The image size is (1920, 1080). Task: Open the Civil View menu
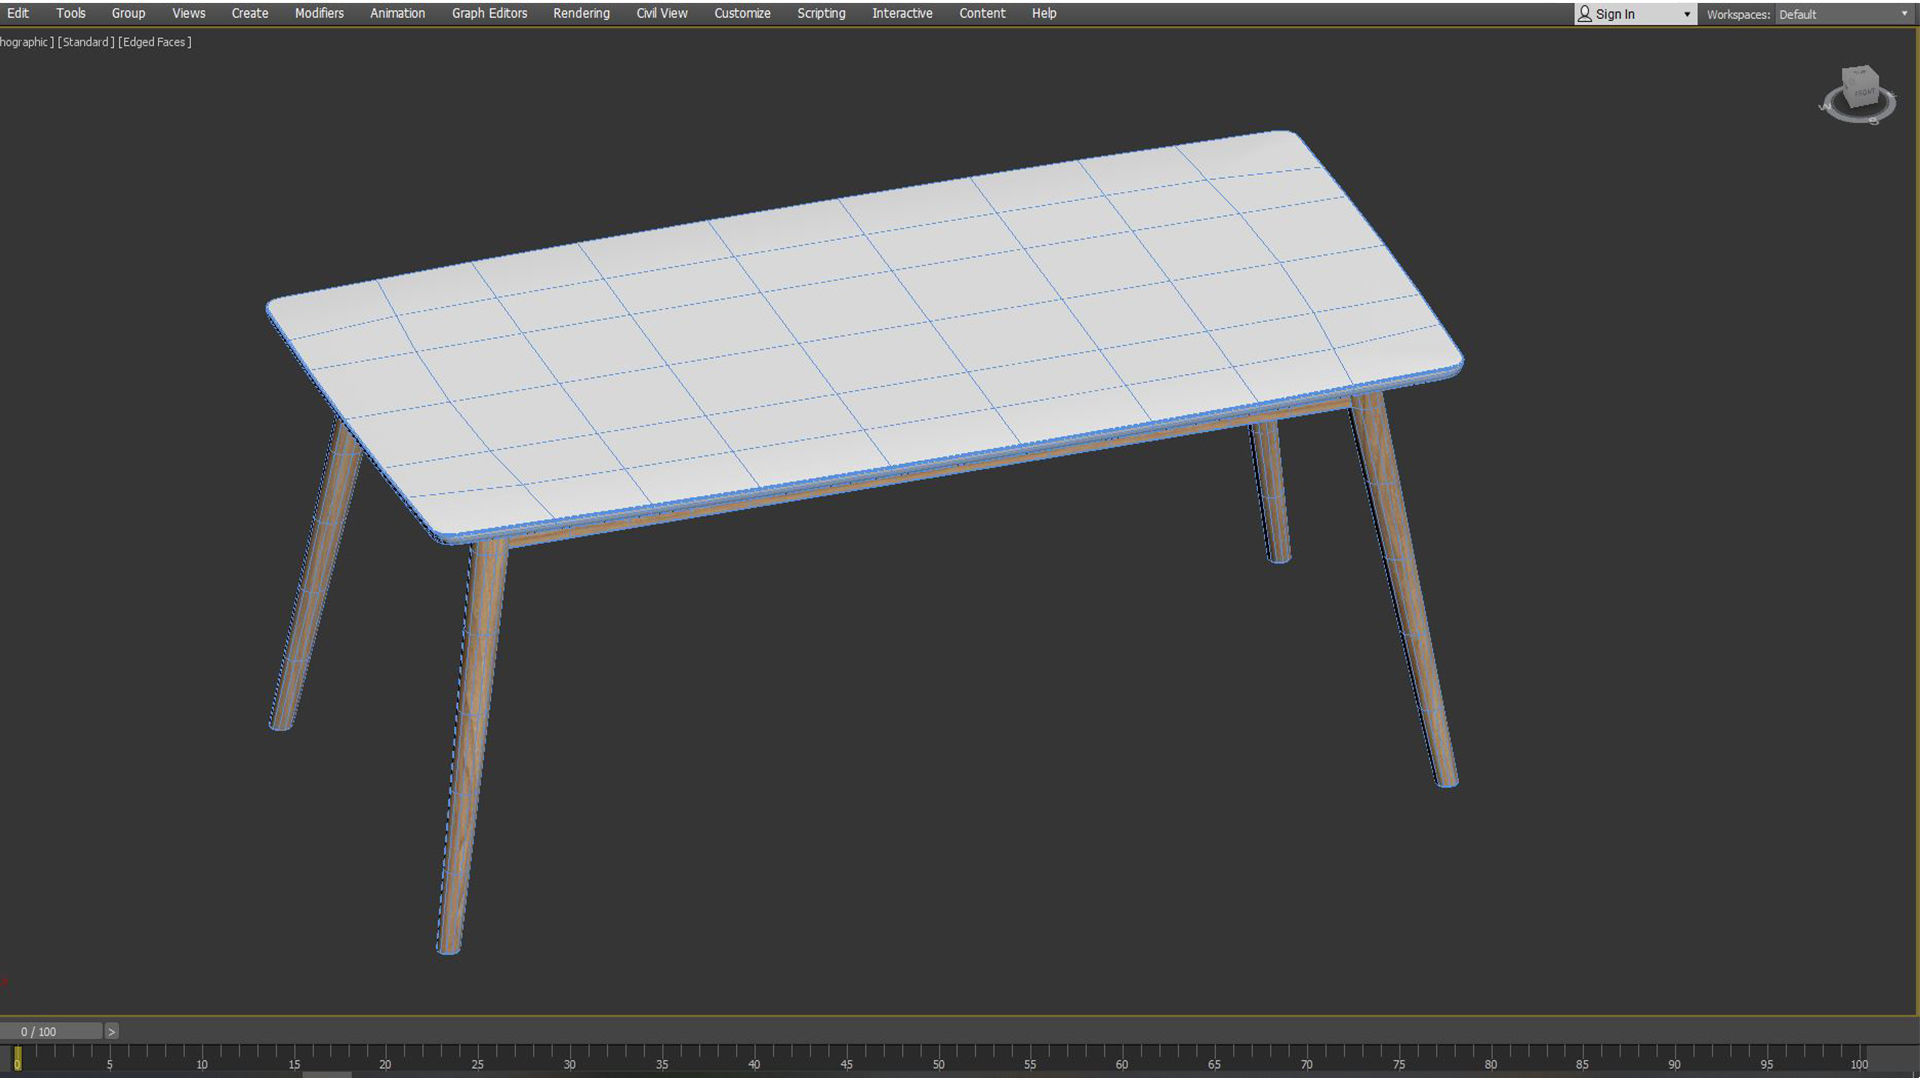(x=662, y=13)
